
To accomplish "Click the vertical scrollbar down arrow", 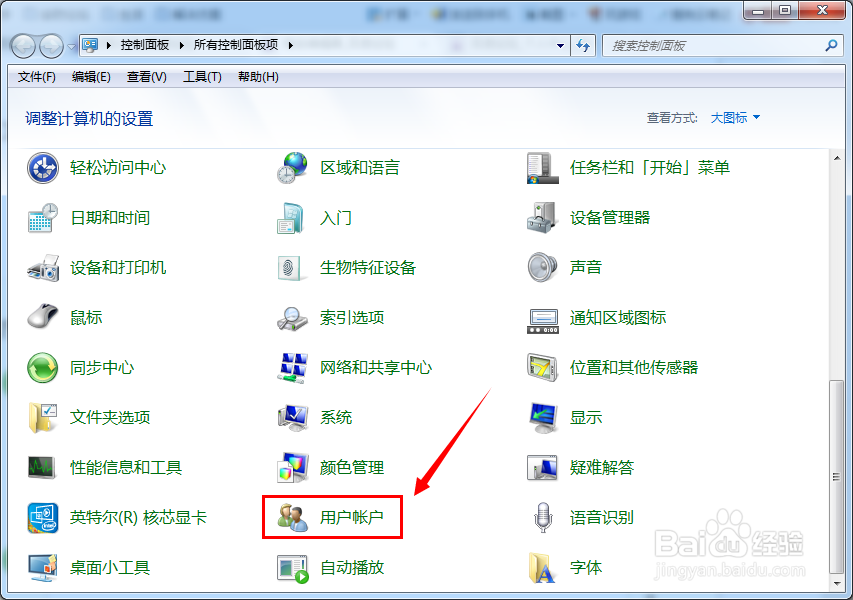I will click(x=837, y=584).
